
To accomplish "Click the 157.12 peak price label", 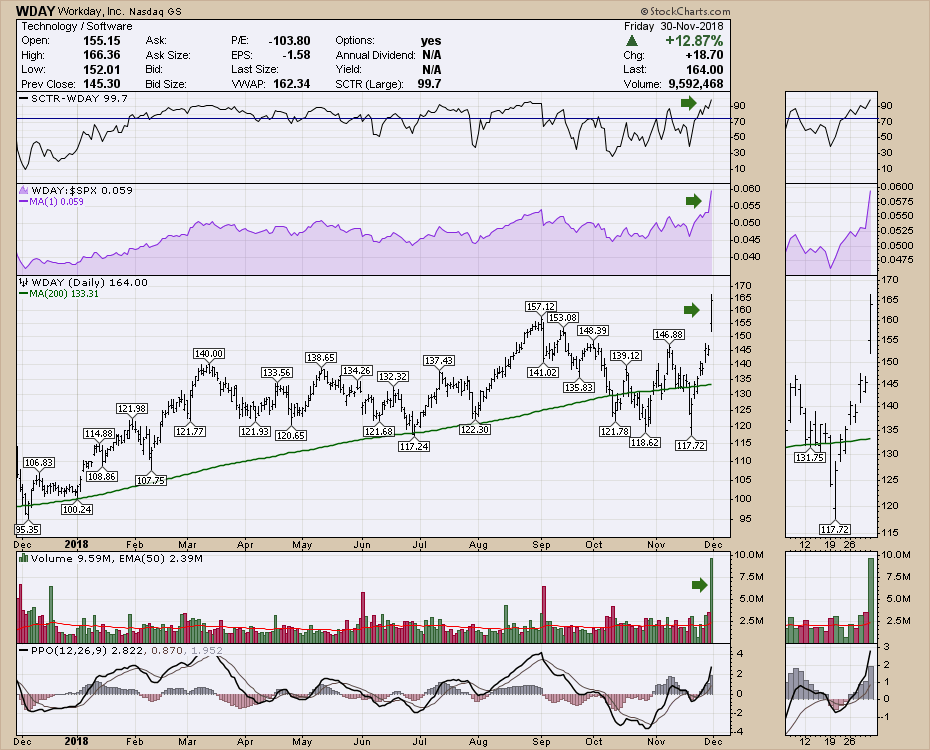I will click(540, 307).
